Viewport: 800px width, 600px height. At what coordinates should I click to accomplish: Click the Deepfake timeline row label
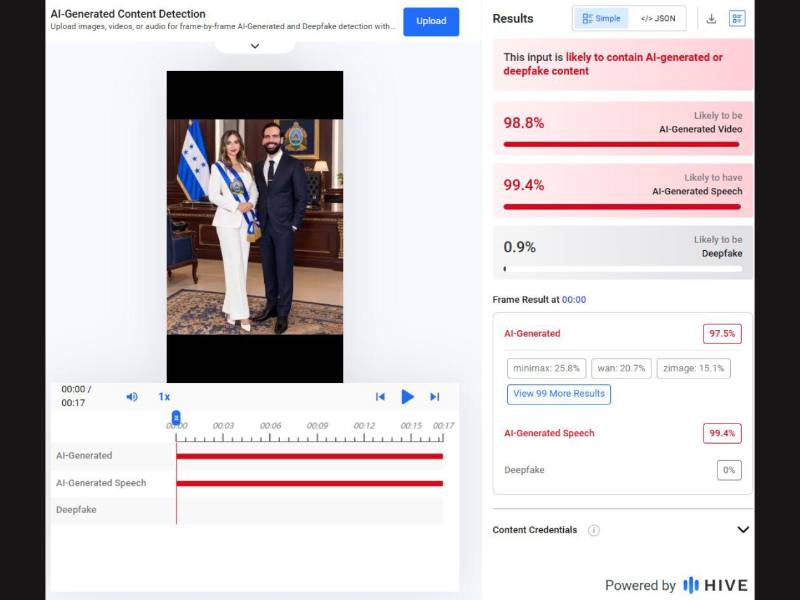(x=76, y=510)
